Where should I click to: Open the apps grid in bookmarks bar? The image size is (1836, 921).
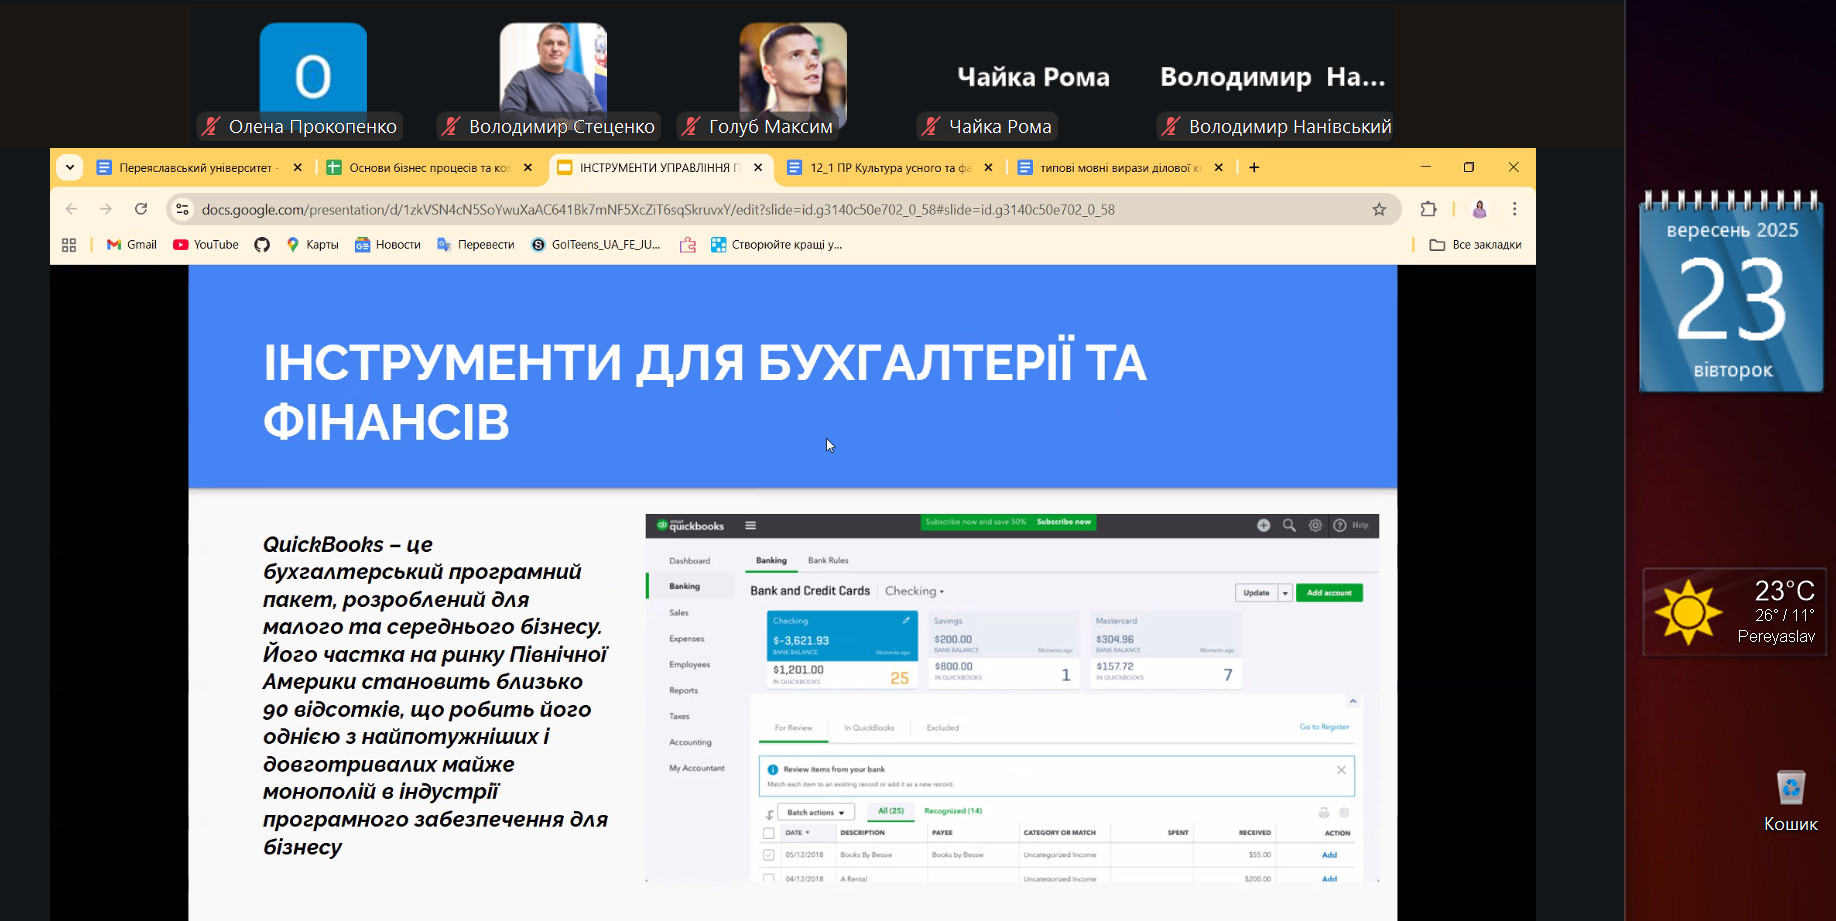(x=69, y=245)
